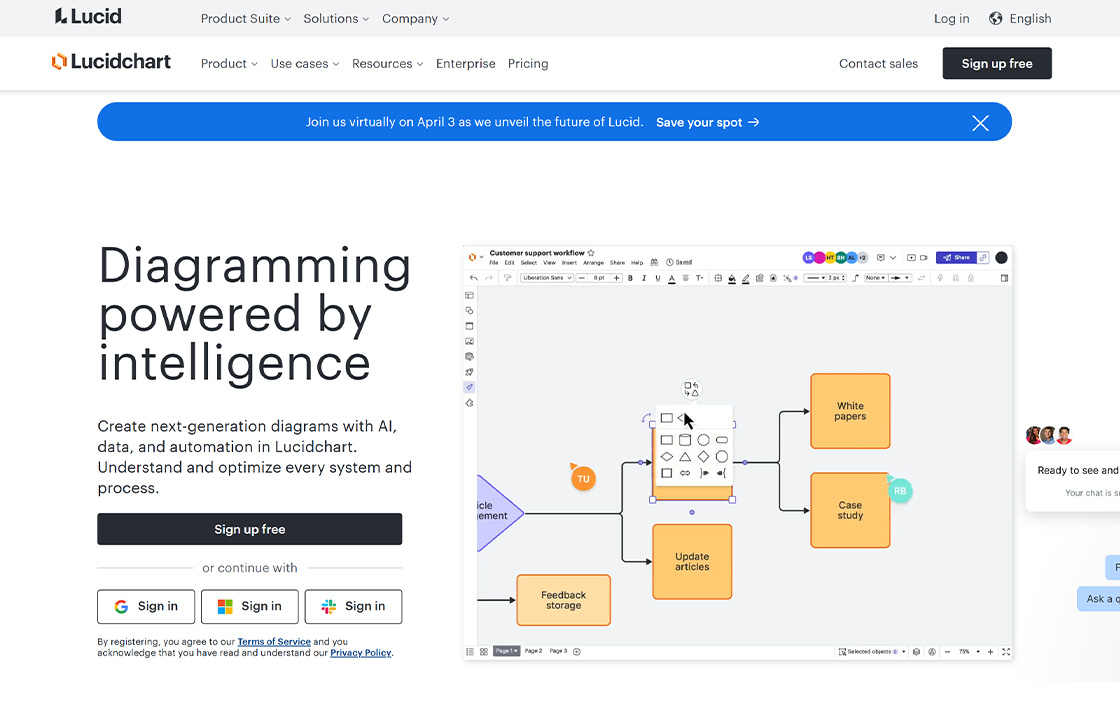Screen dimensions: 1120x720
Task: Open the File menu in the editor
Action: click(x=494, y=263)
